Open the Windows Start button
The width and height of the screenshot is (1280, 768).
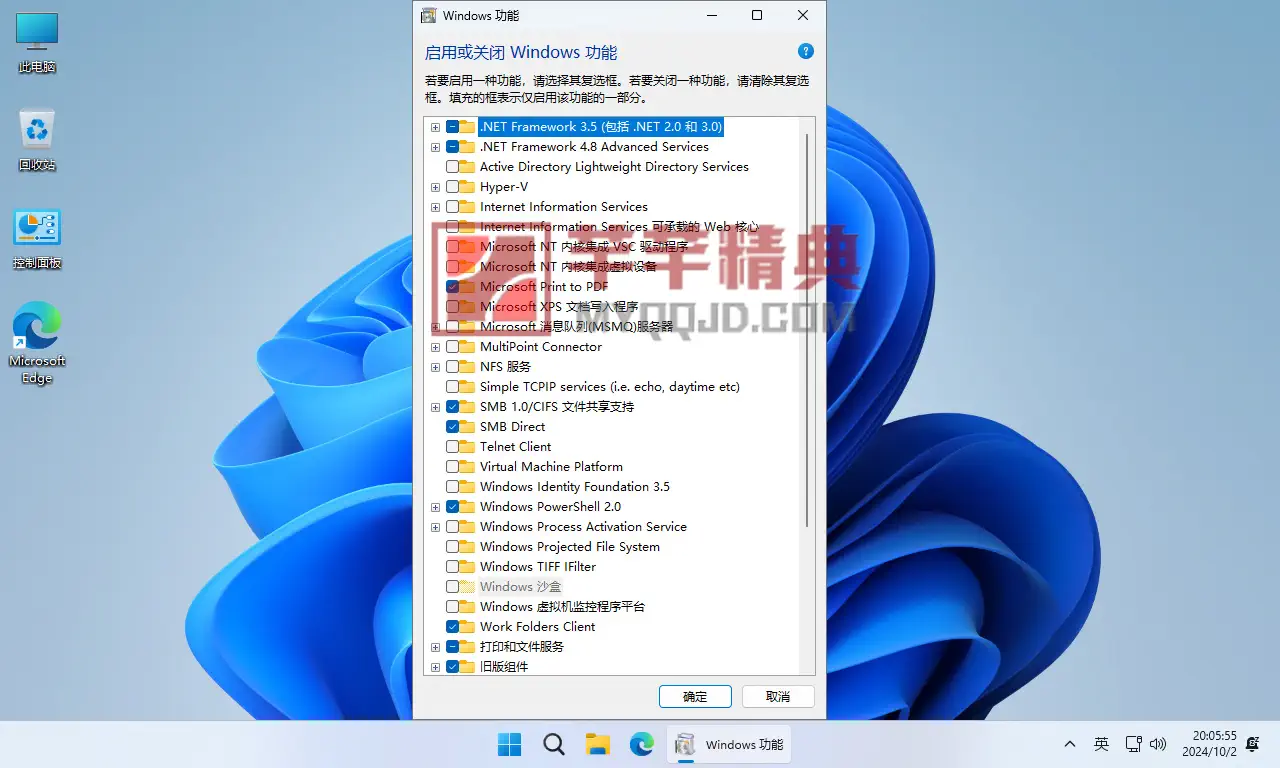tap(510, 744)
